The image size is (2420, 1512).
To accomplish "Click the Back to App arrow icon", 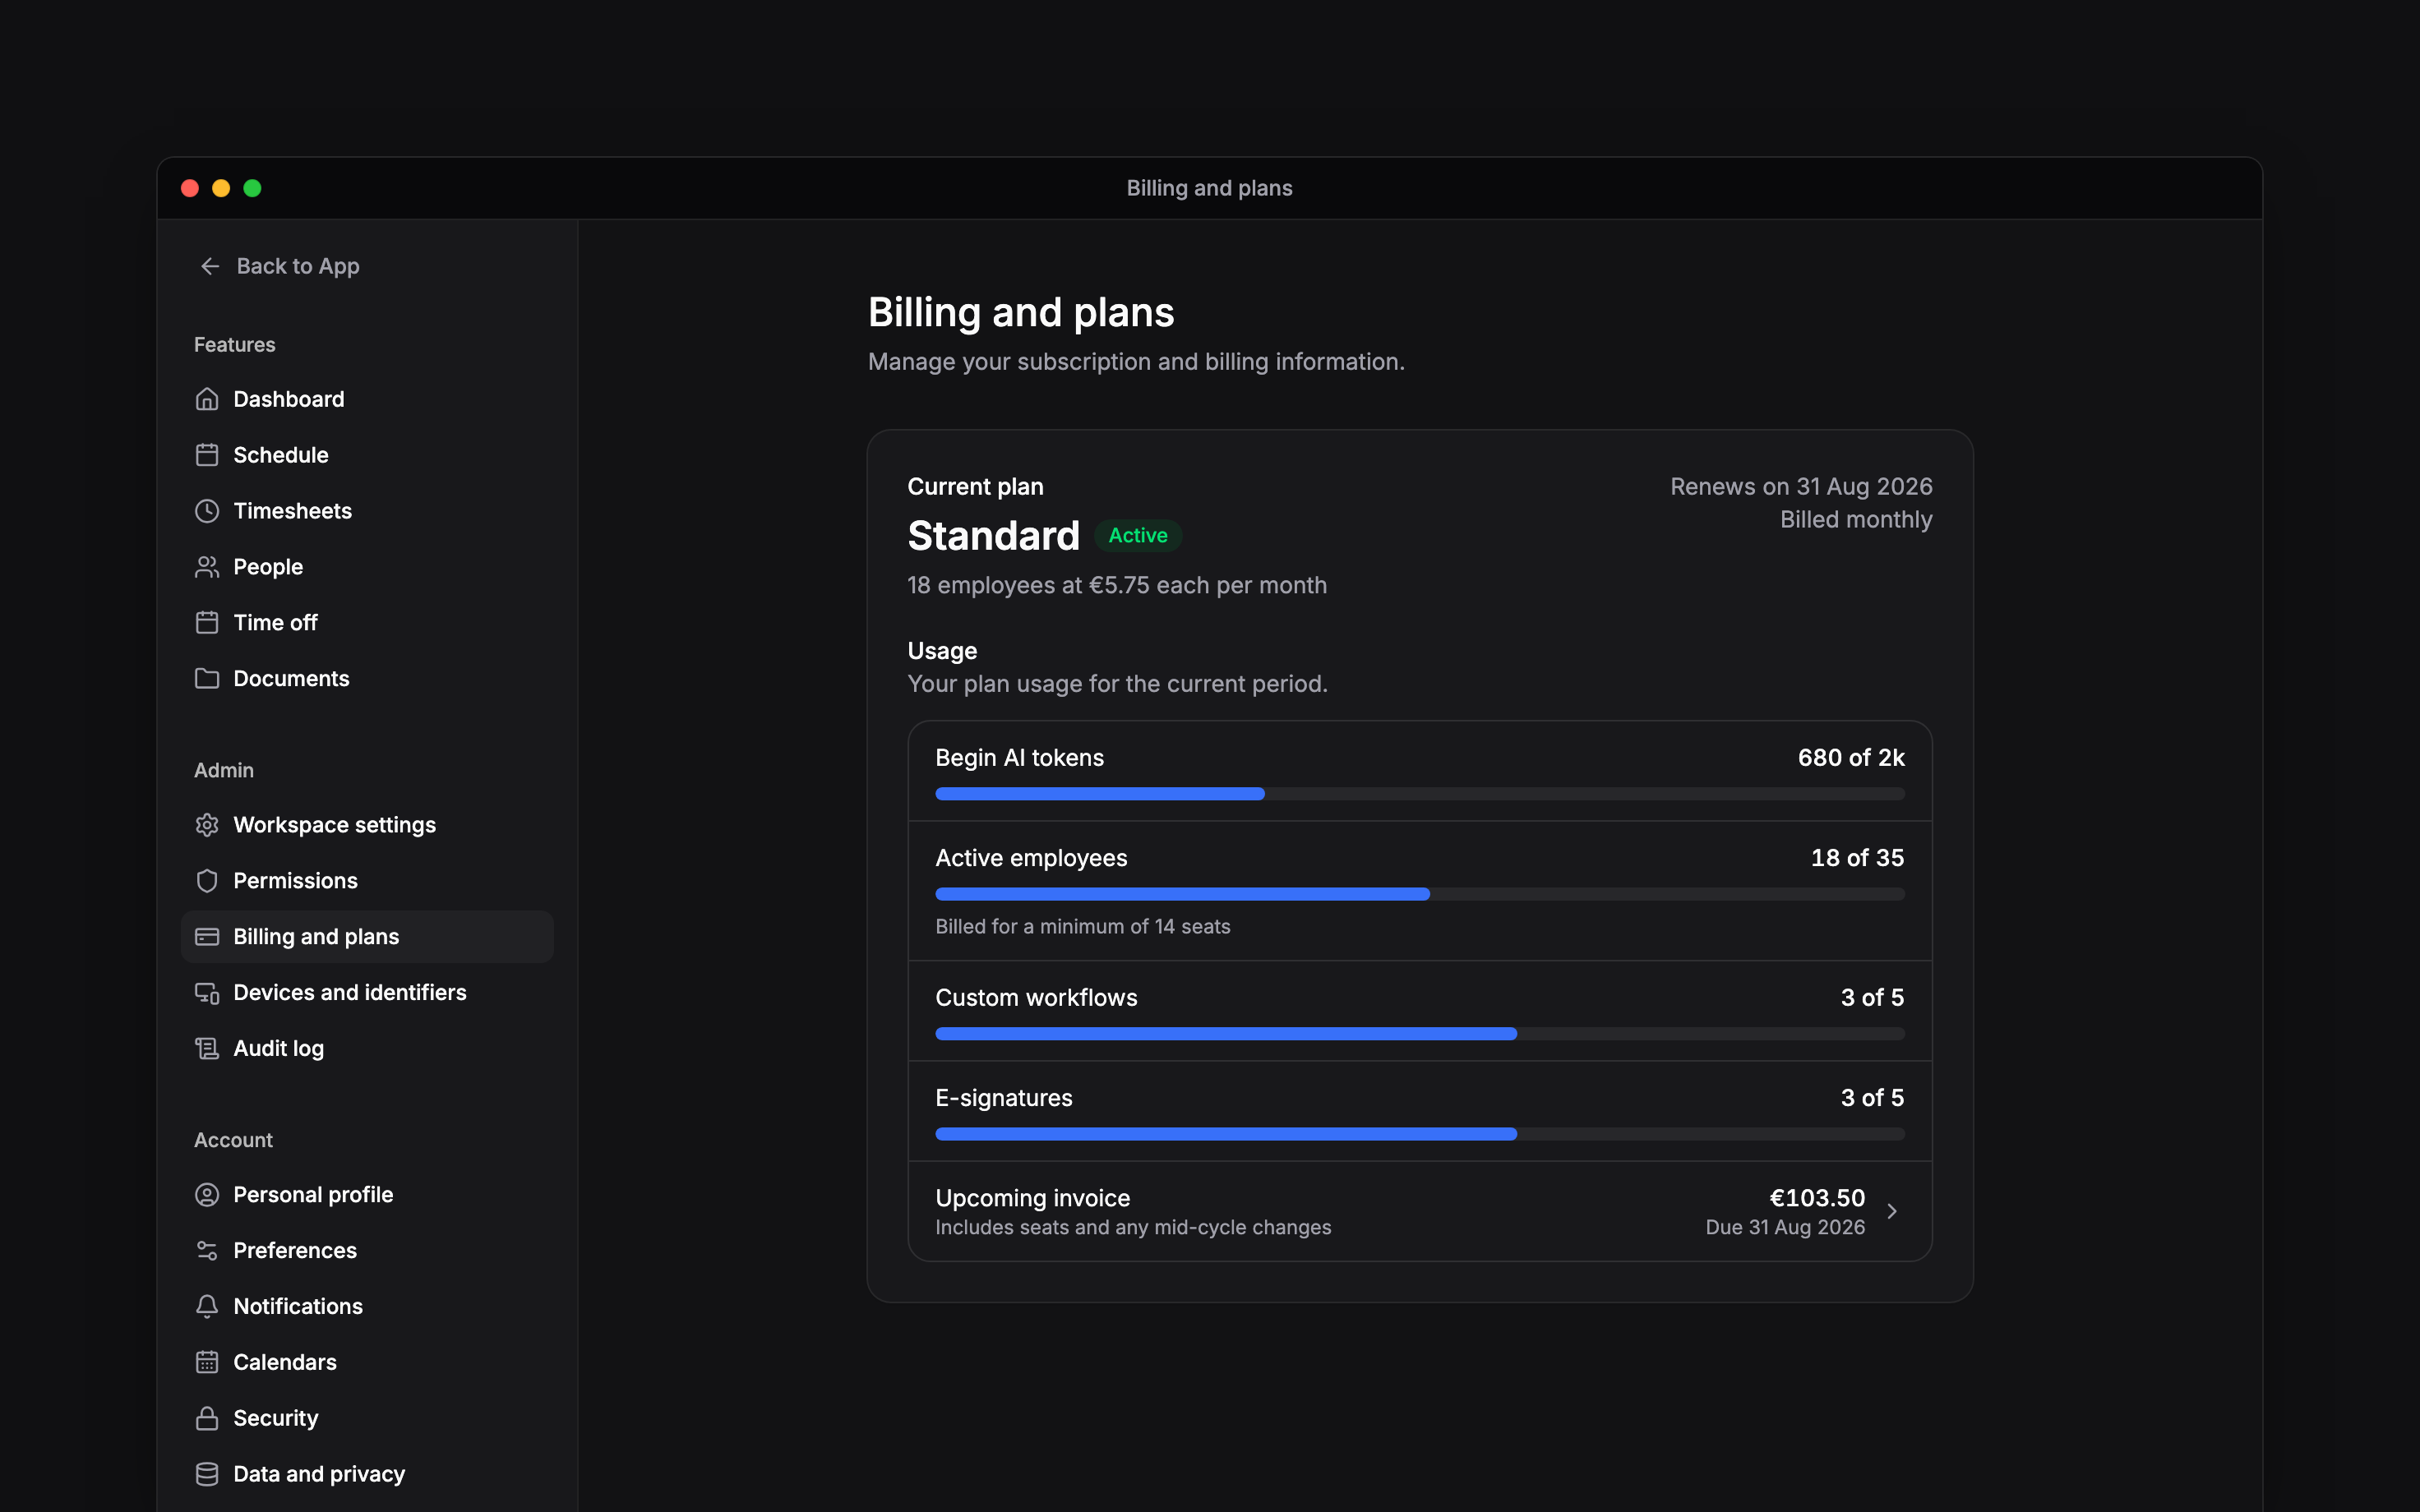I will [x=209, y=266].
